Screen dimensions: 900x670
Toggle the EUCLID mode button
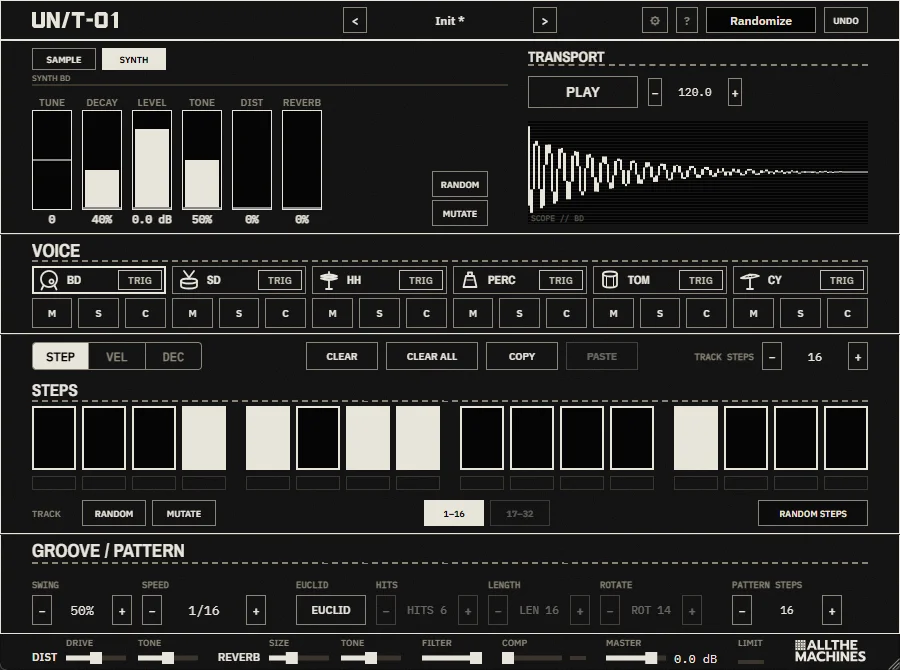pyautogui.click(x=331, y=610)
